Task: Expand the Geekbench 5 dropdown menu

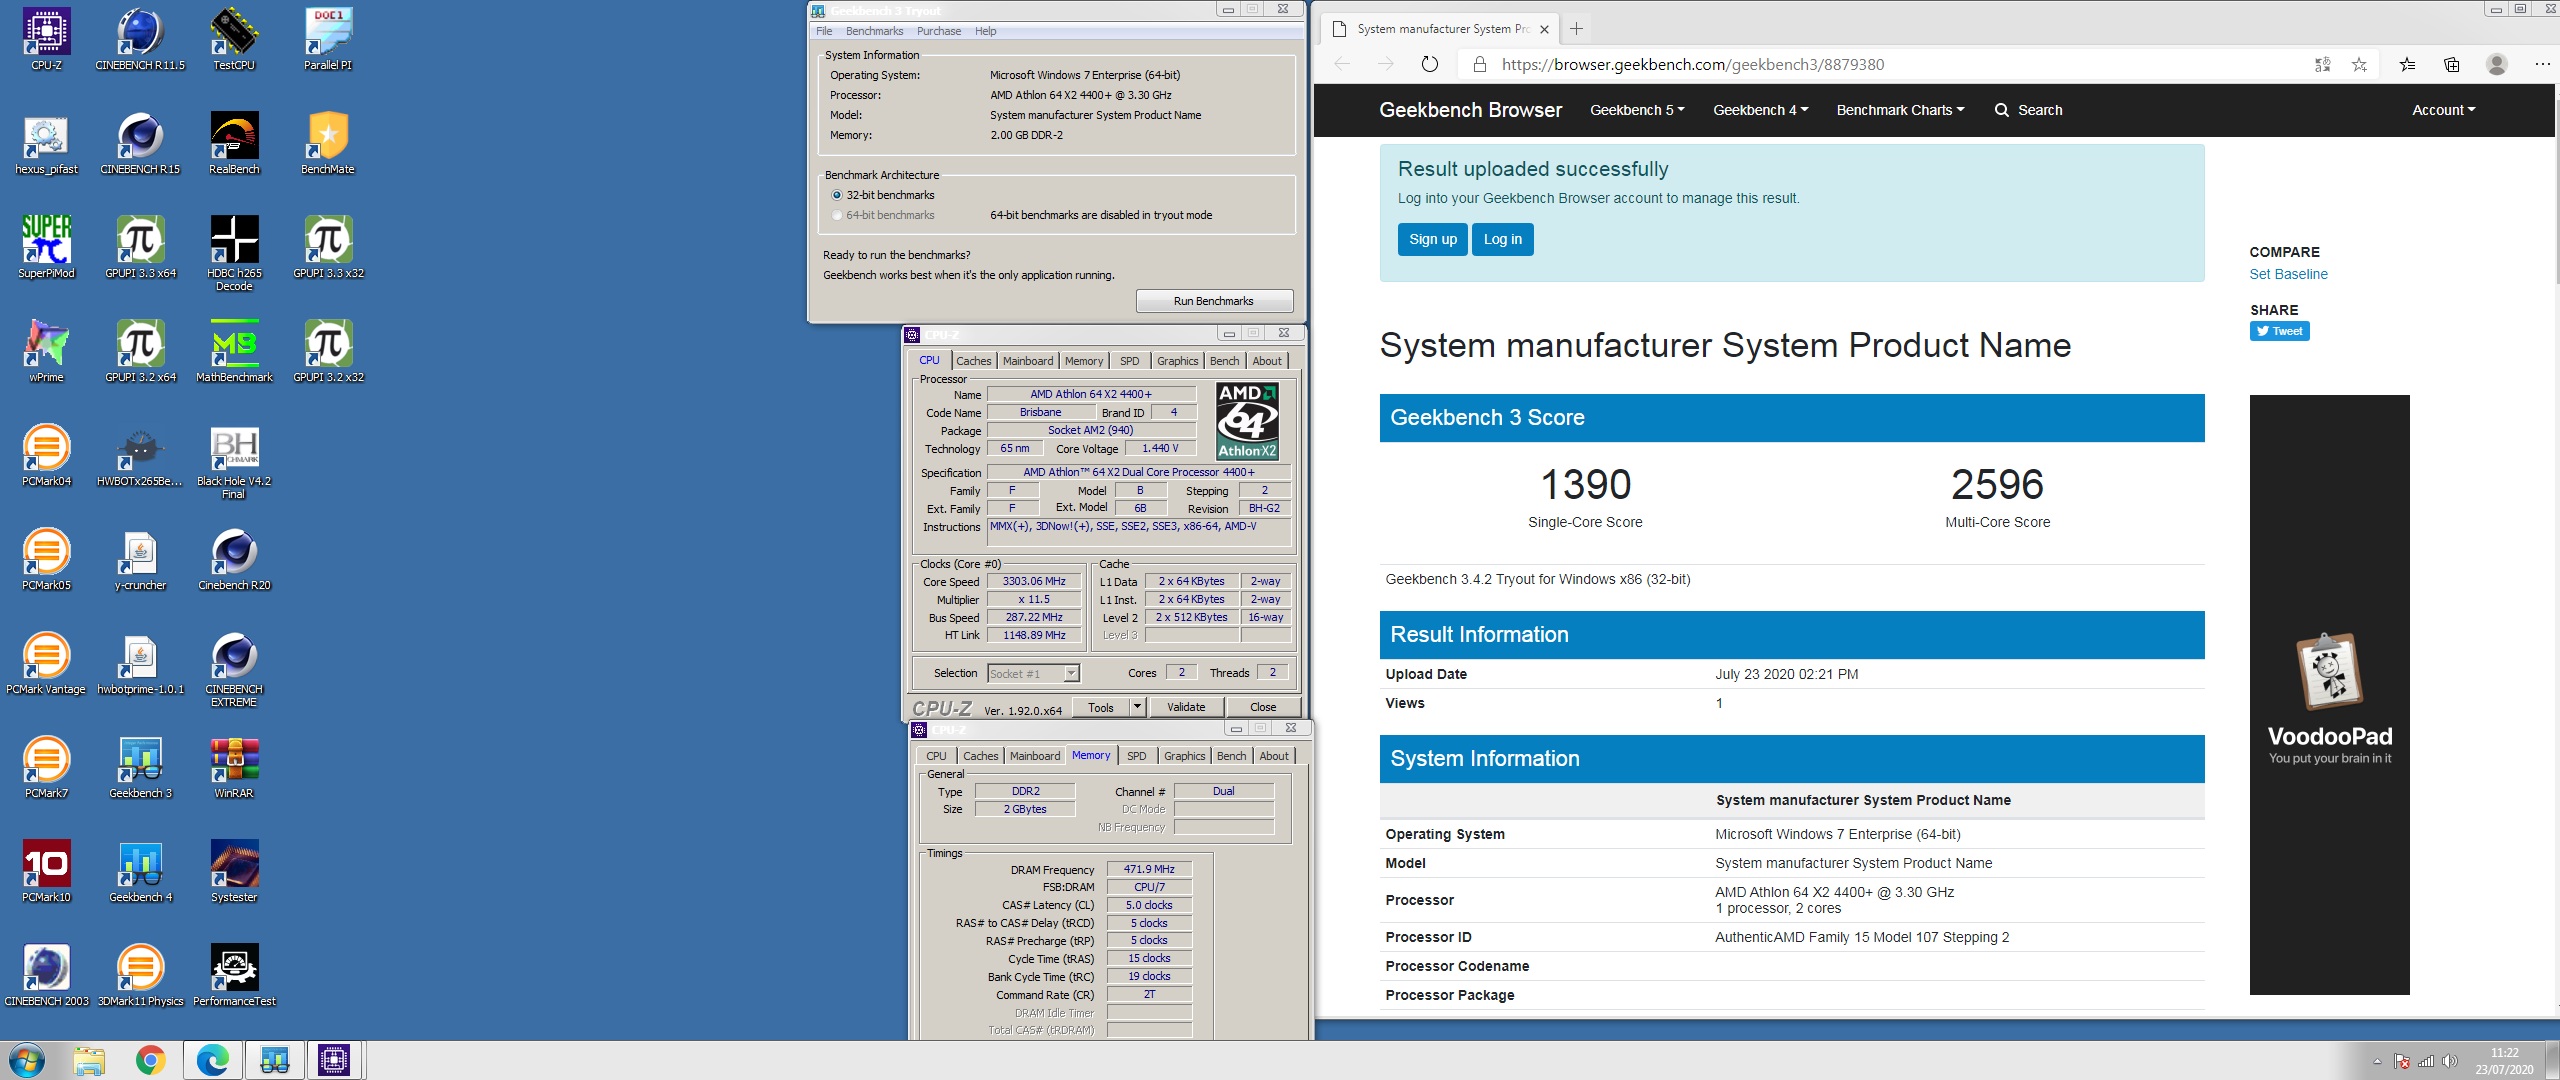Action: [x=1637, y=110]
